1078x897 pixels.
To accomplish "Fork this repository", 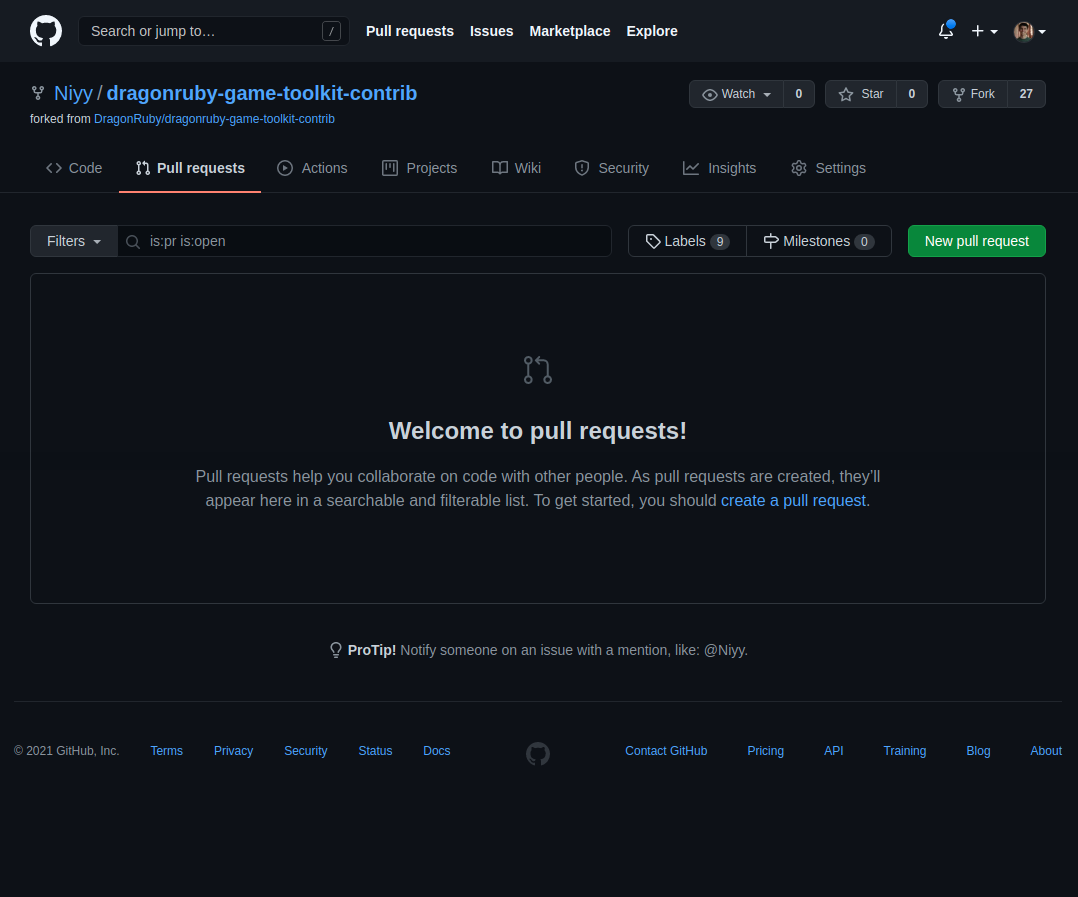I will click(x=973, y=94).
